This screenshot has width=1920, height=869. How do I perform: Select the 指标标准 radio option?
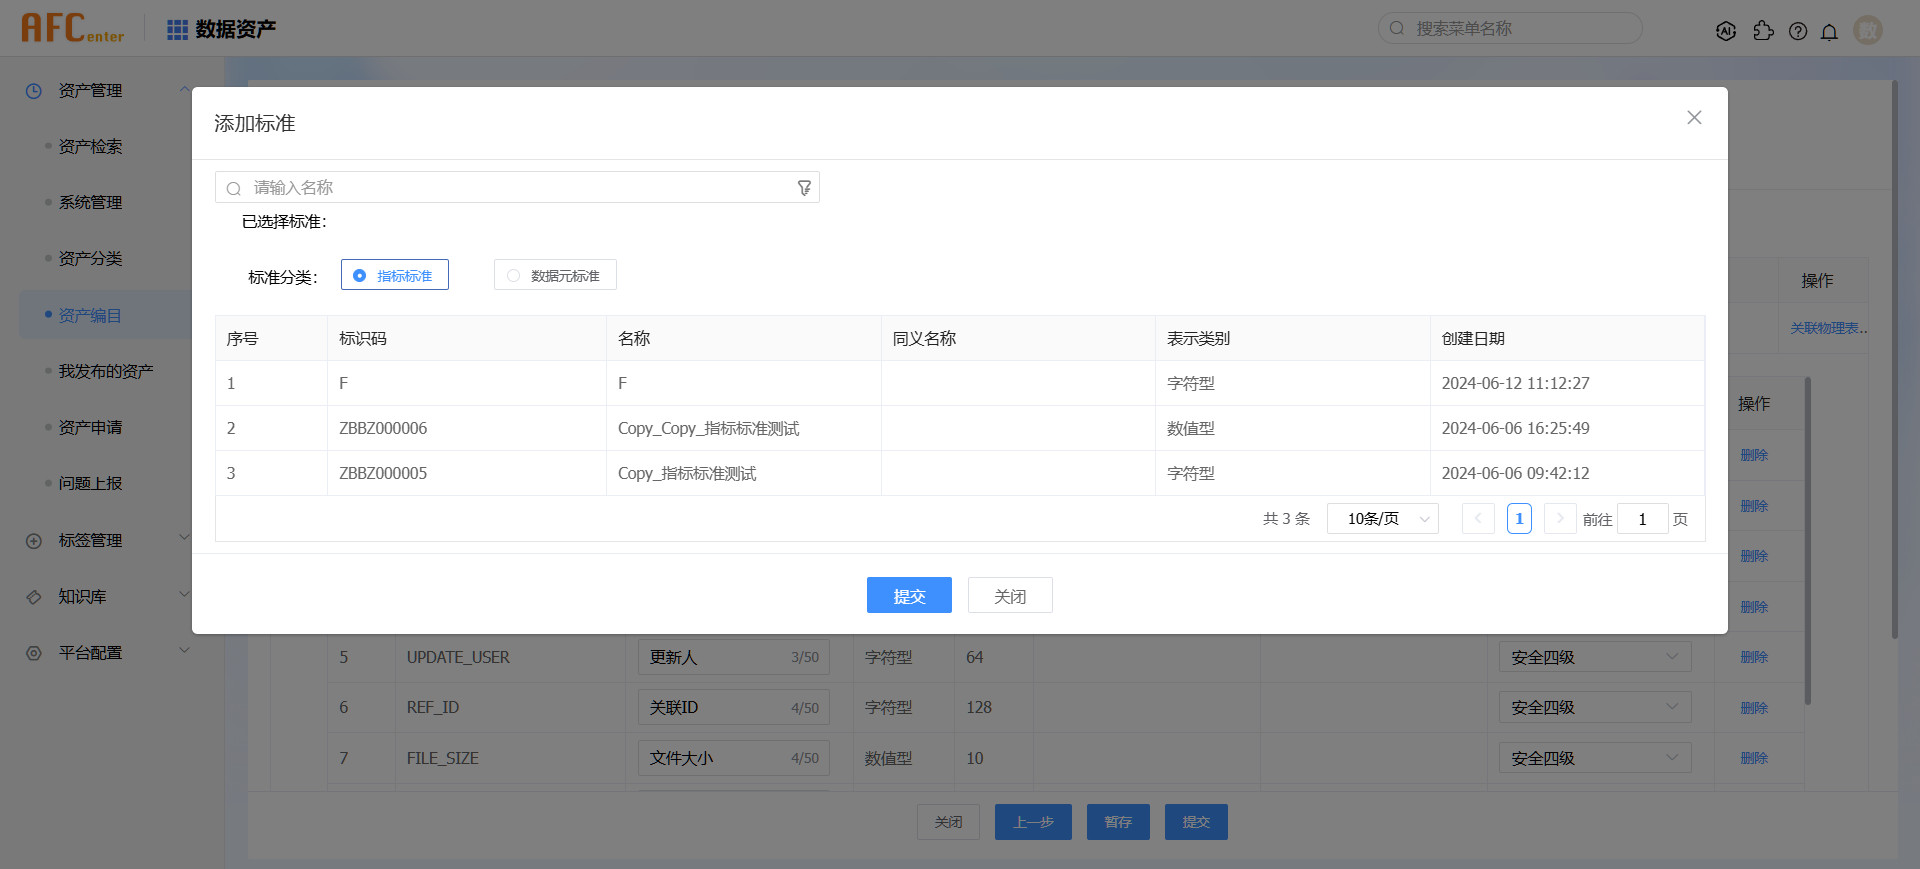point(395,275)
